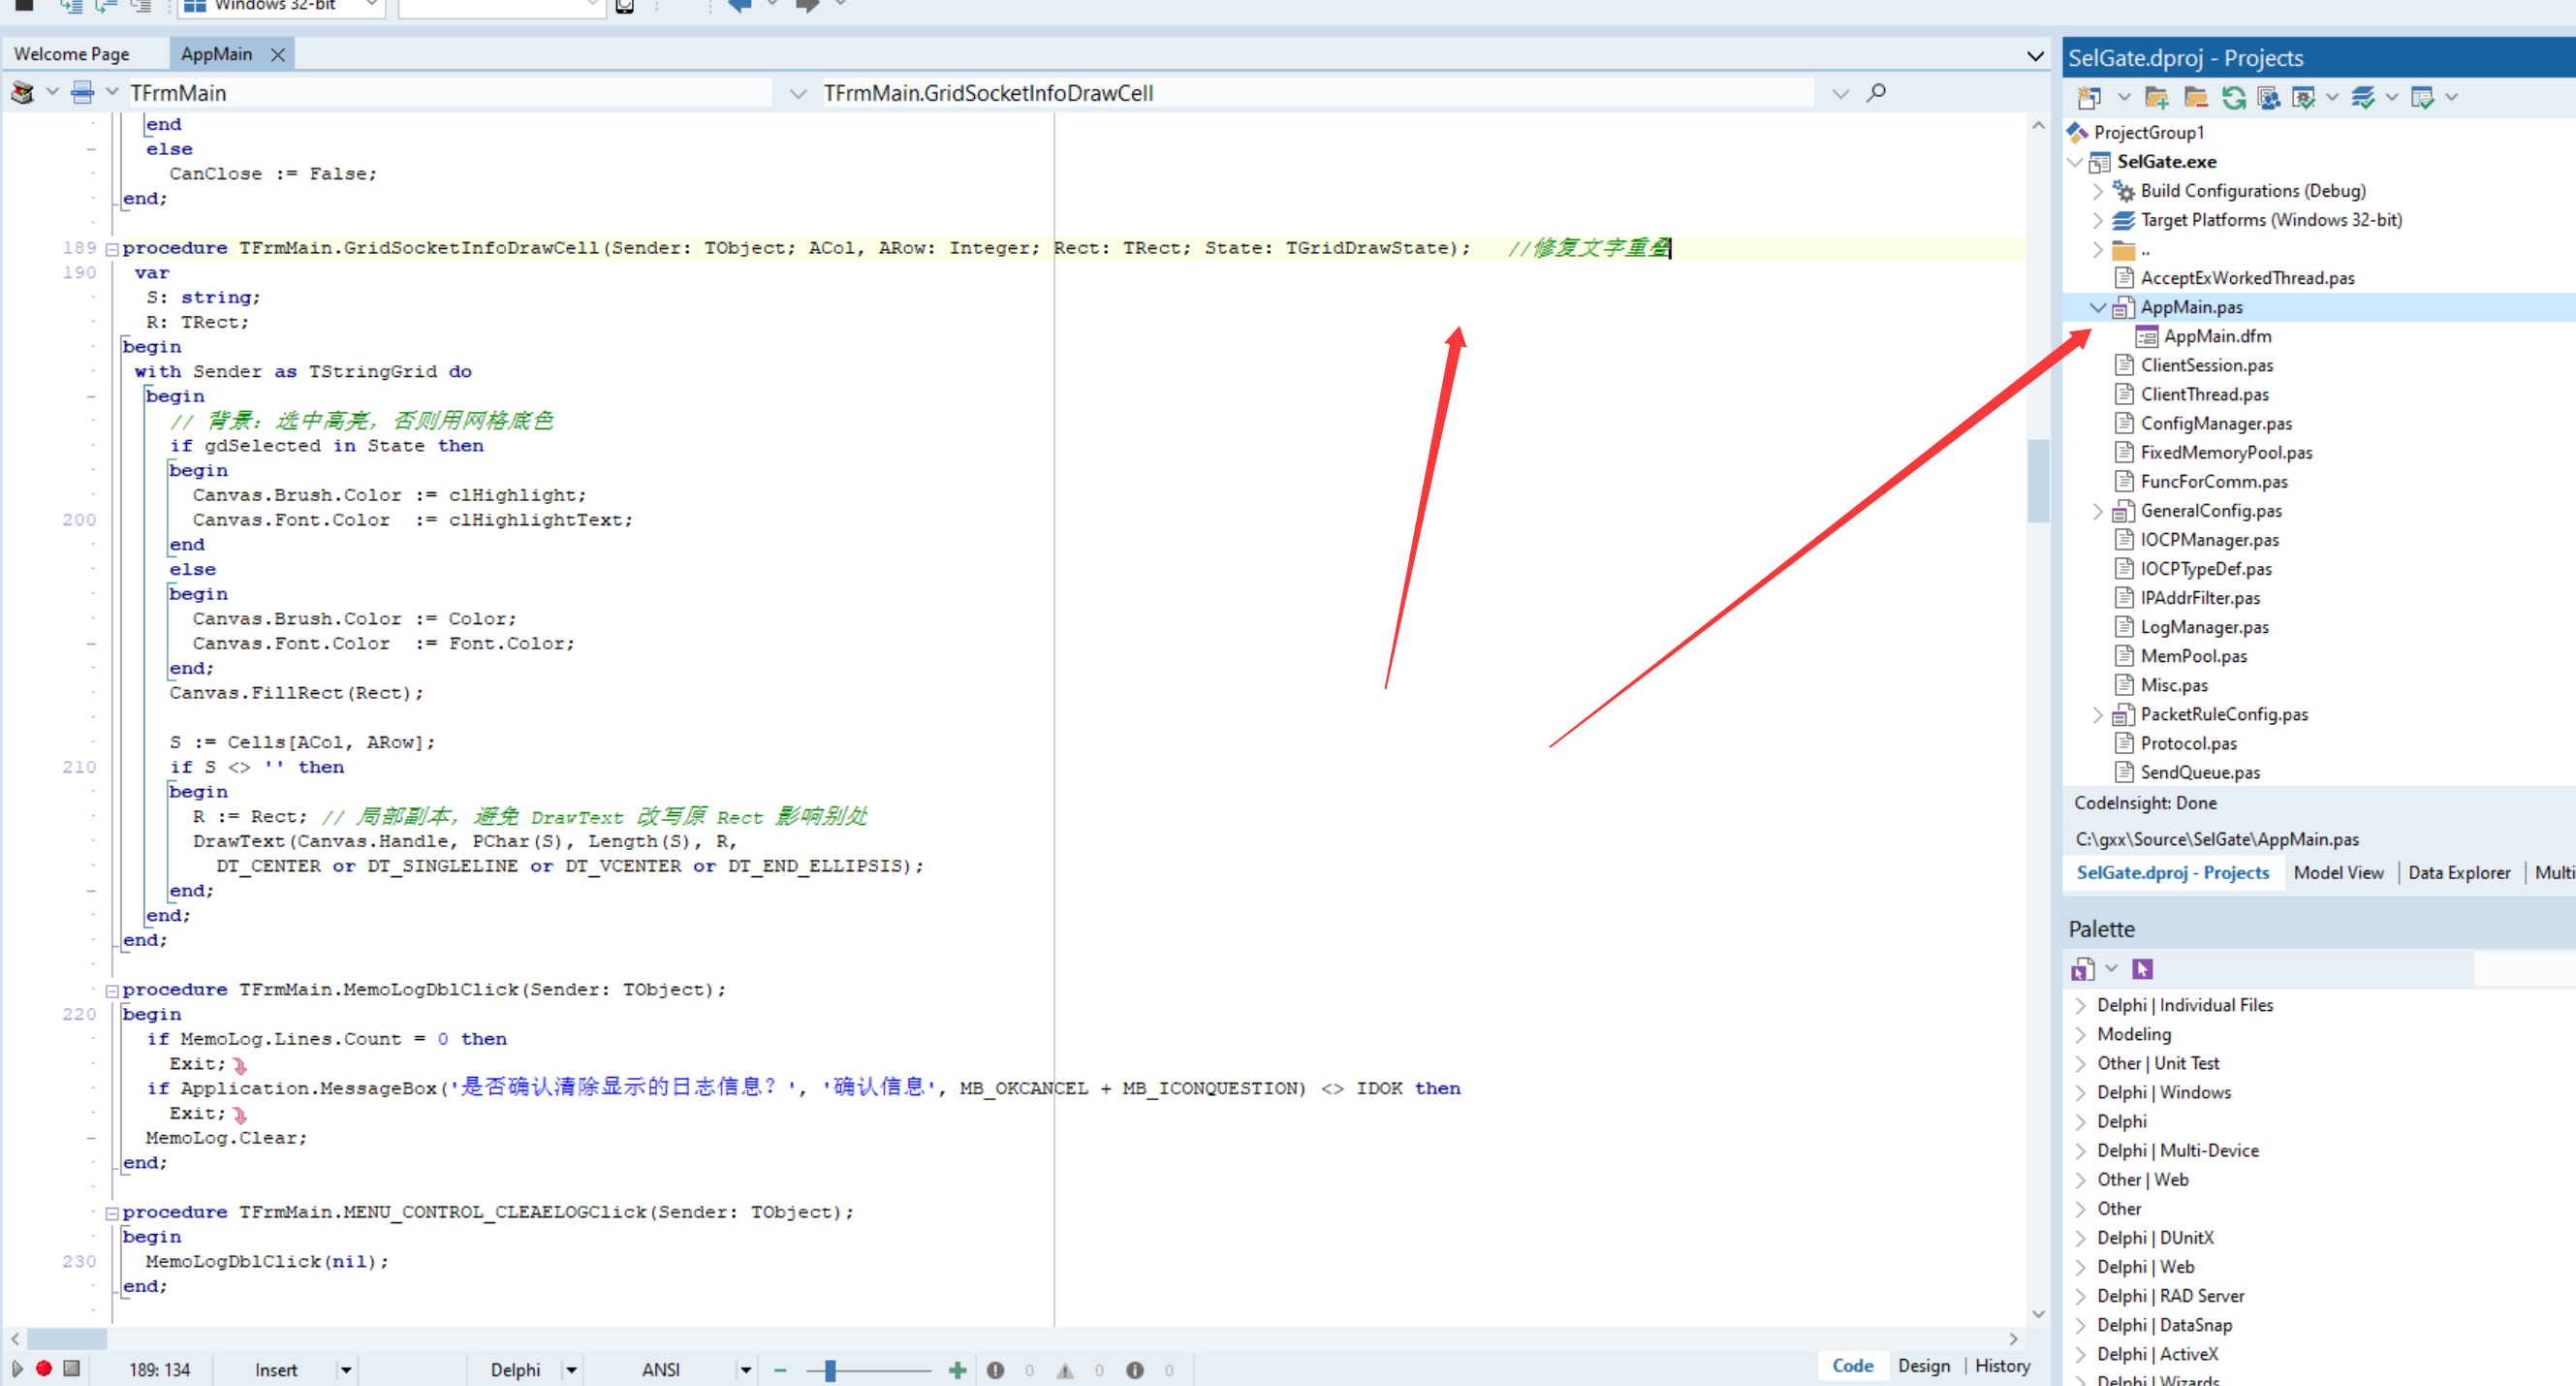The width and height of the screenshot is (2576, 1386).
Task: Click the red record macro button
Action: click(44, 1368)
